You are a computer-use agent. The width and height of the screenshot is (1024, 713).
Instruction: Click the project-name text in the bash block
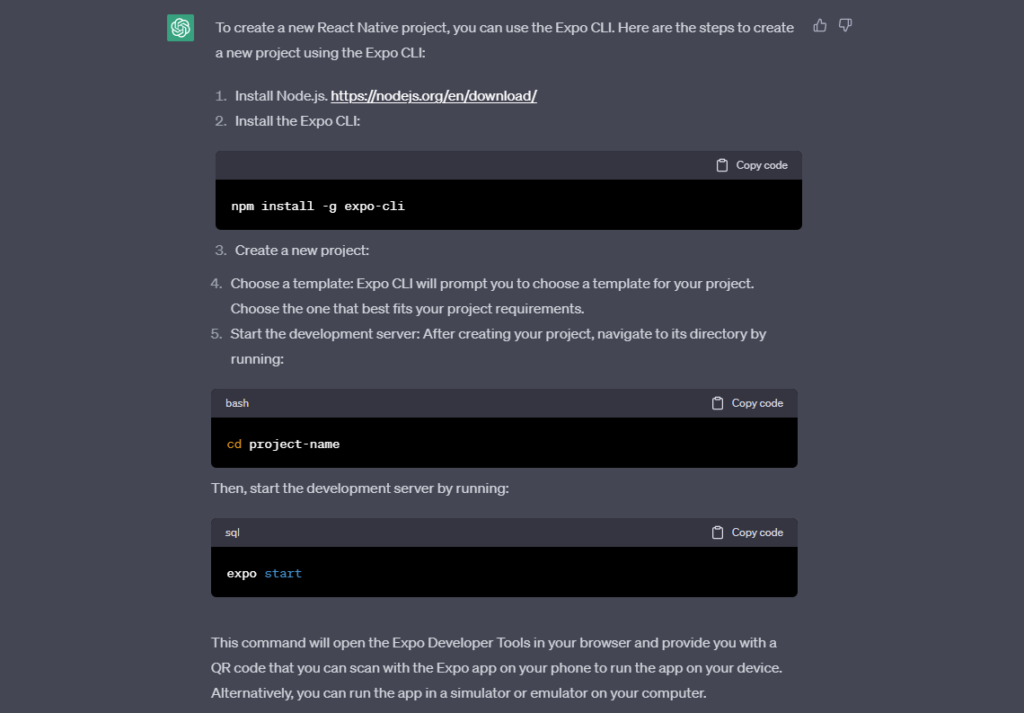(x=297, y=444)
